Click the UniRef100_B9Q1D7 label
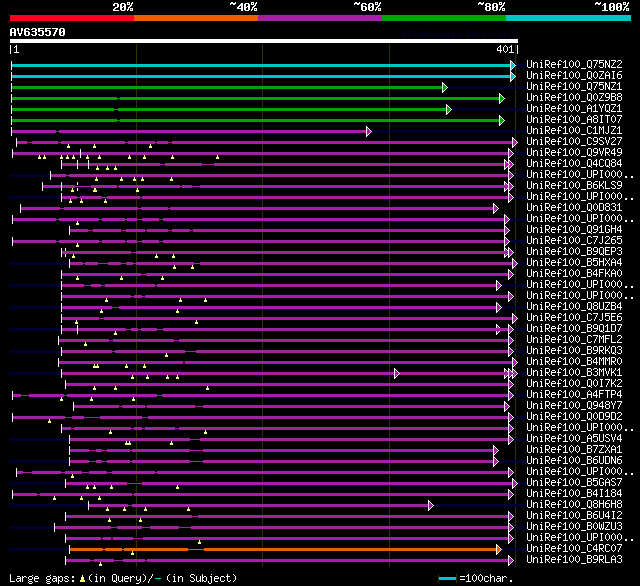This screenshot has width=640, height=586. 574,329
